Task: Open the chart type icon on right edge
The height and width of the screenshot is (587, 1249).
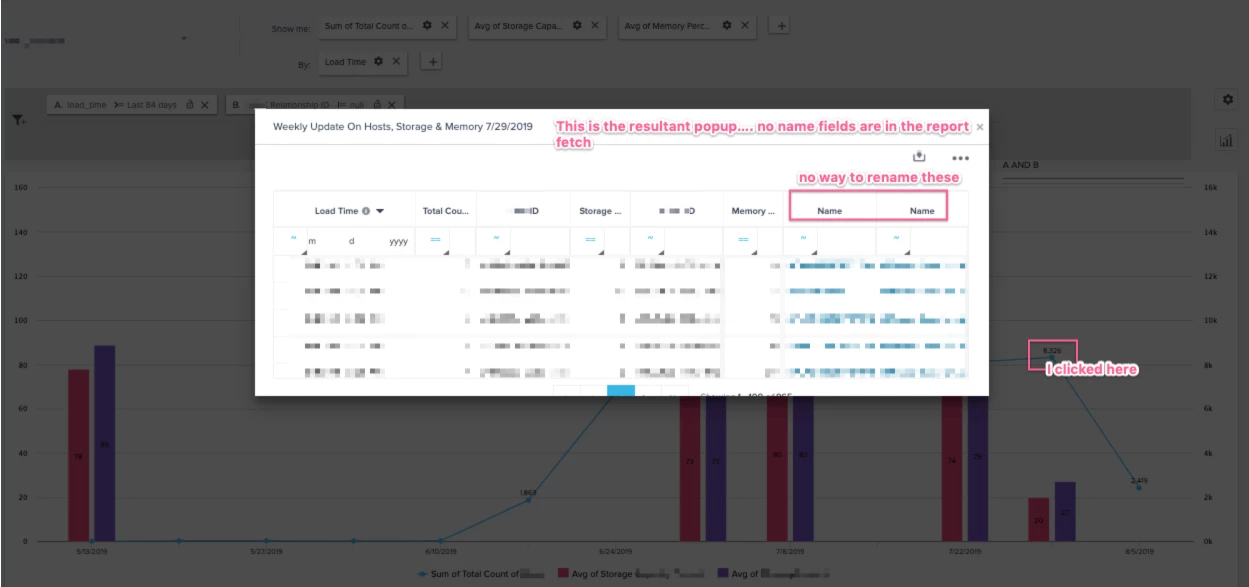Action: pos(1226,141)
